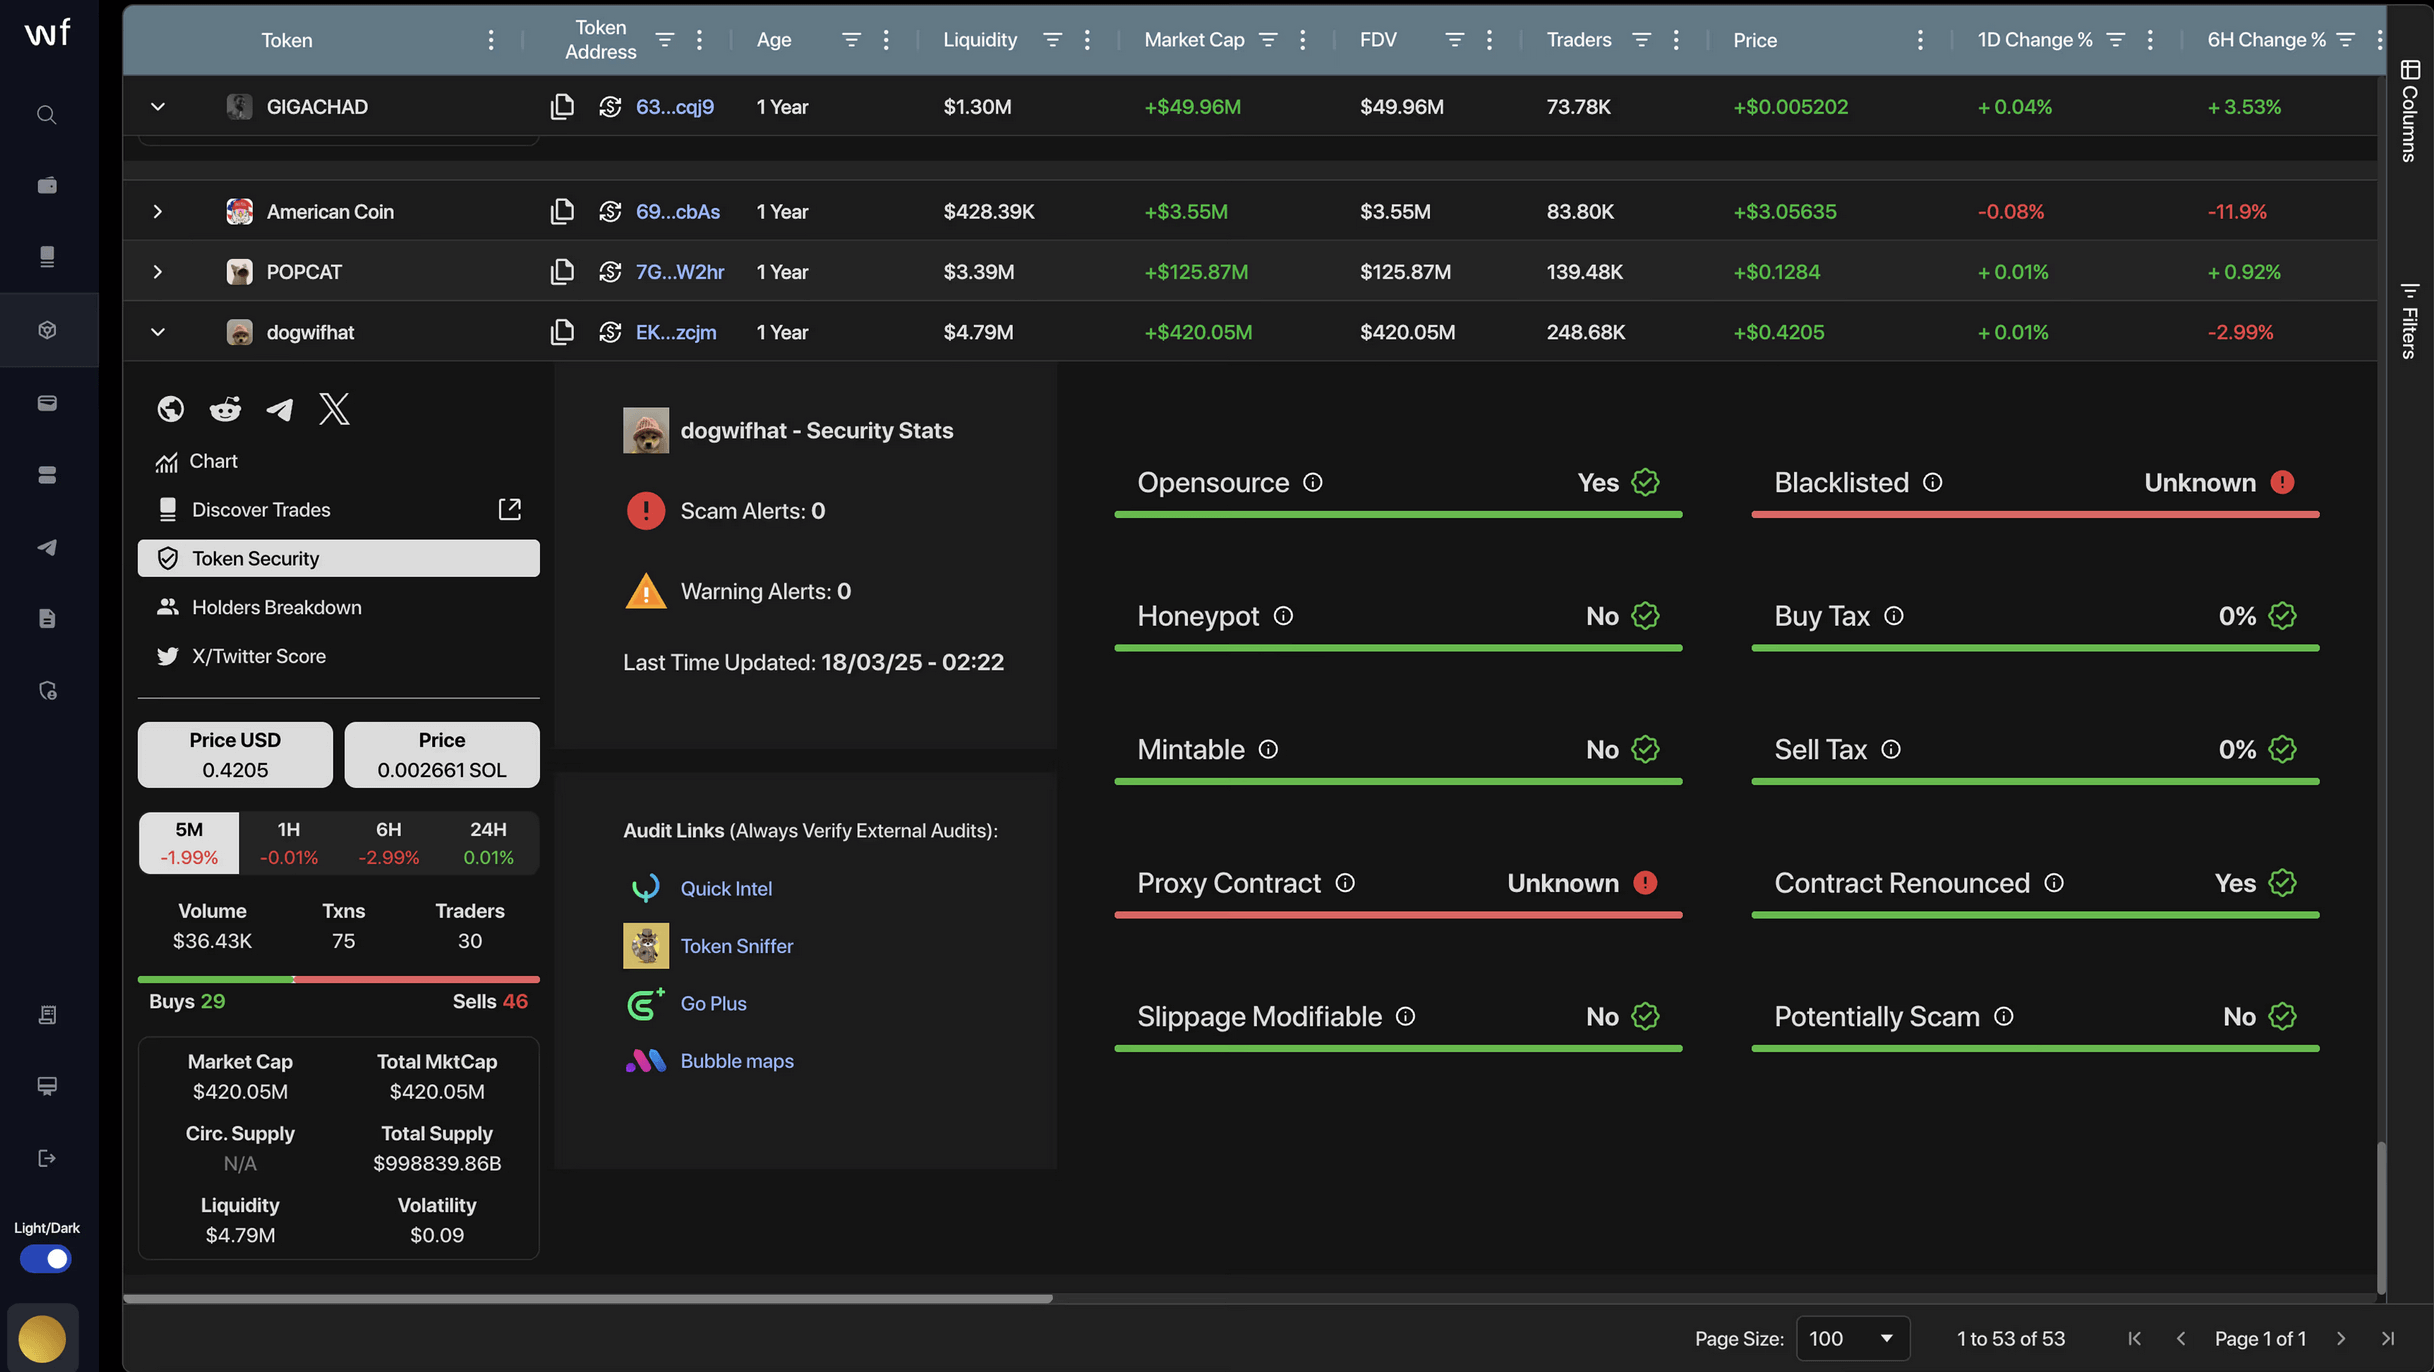Click Opensource info circle icon
Viewport: 2434px width, 1372px height.
coord(1313,483)
